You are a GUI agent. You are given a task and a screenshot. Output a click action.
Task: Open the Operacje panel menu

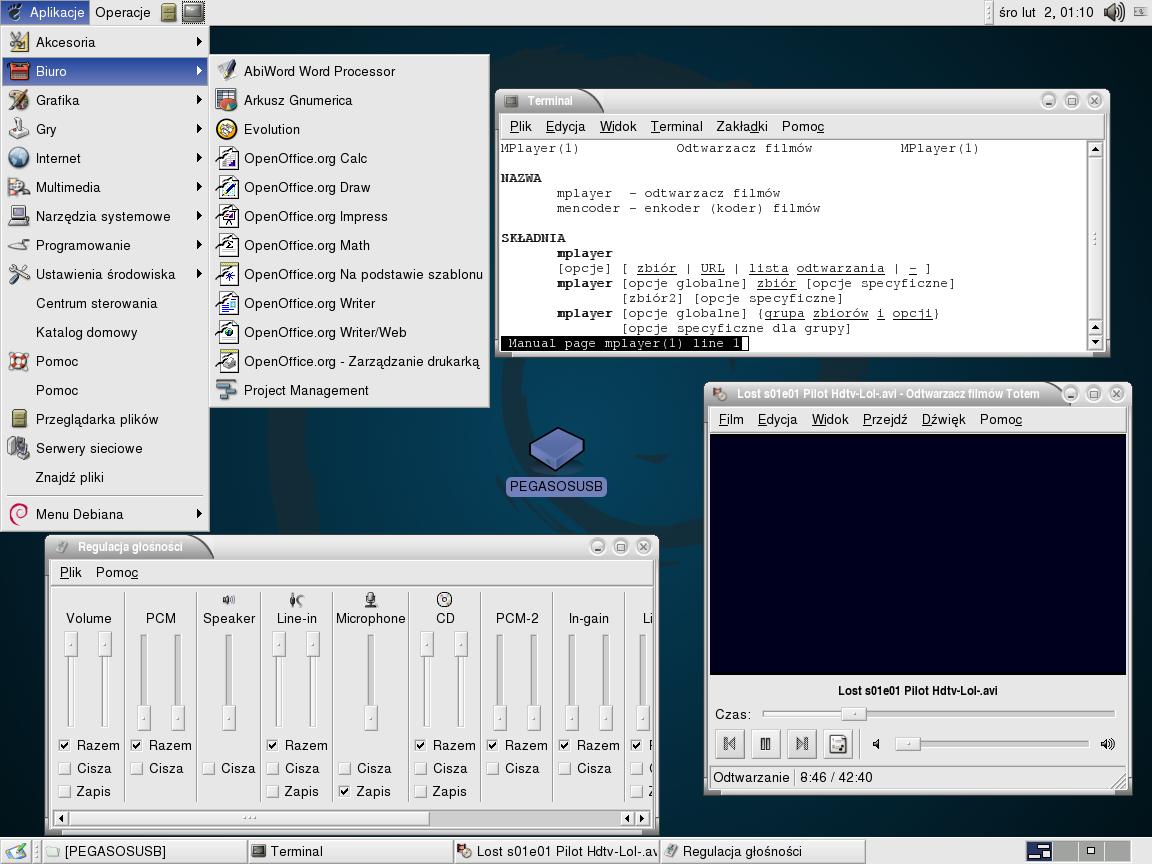(123, 12)
